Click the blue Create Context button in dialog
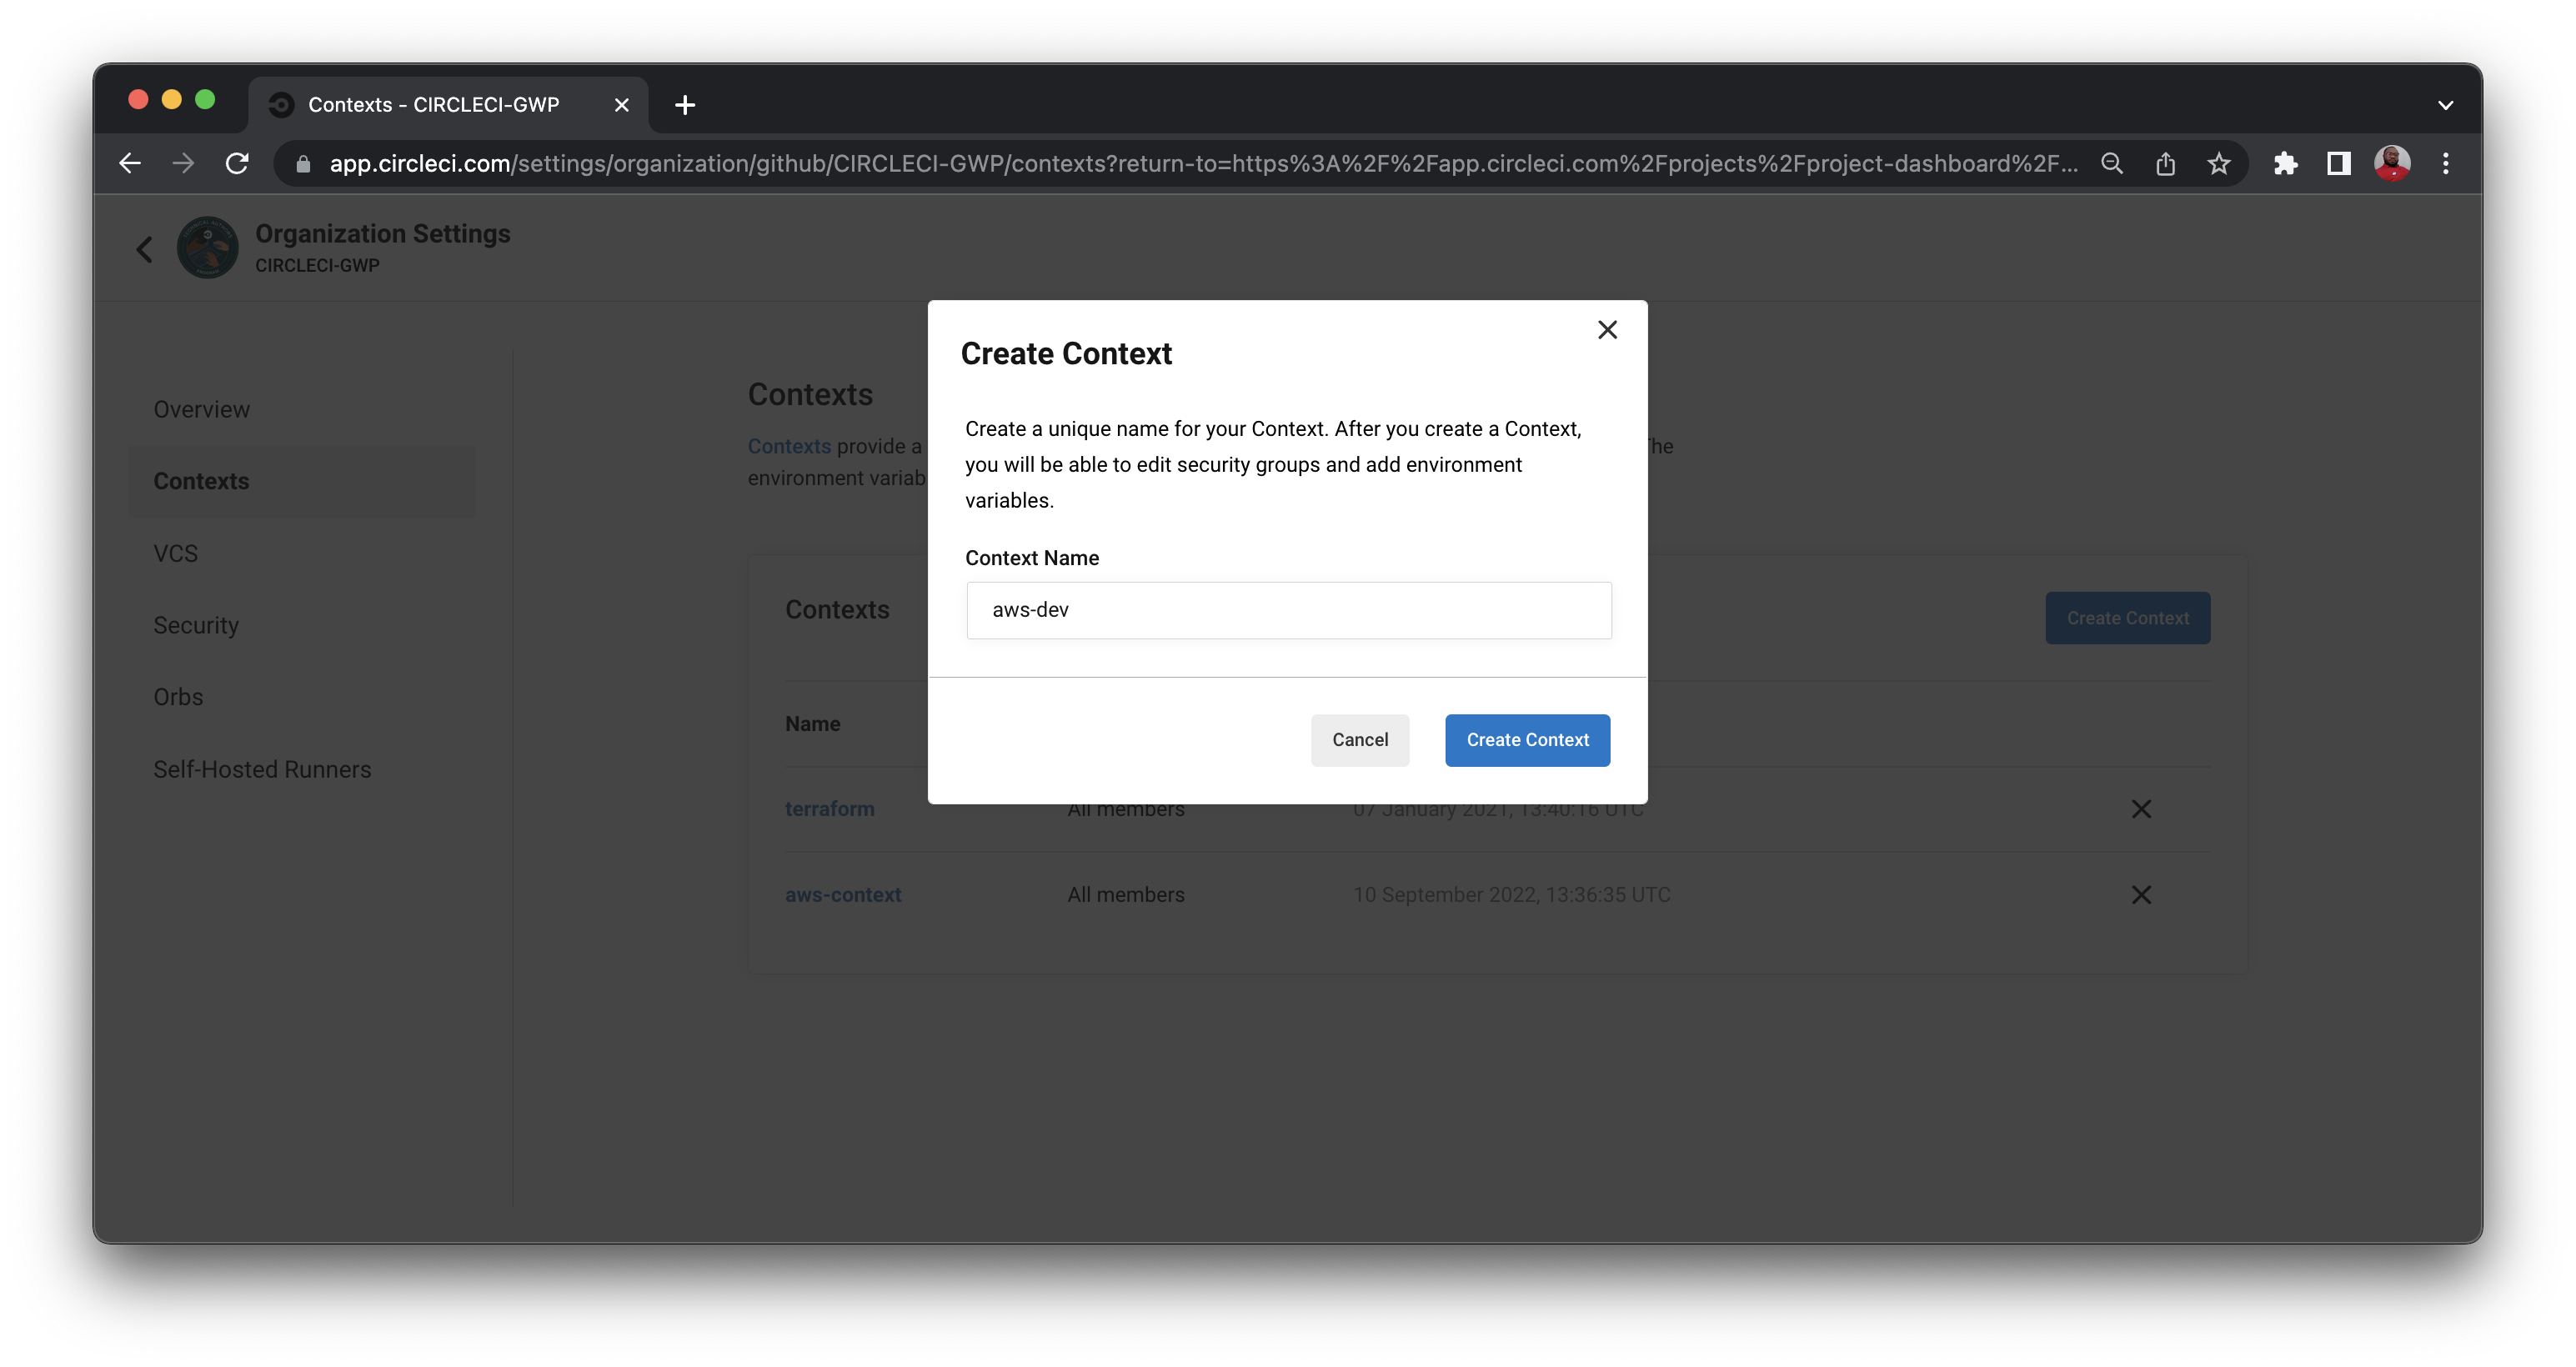This screenshot has width=2576, height=1367. tap(1527, 740)
